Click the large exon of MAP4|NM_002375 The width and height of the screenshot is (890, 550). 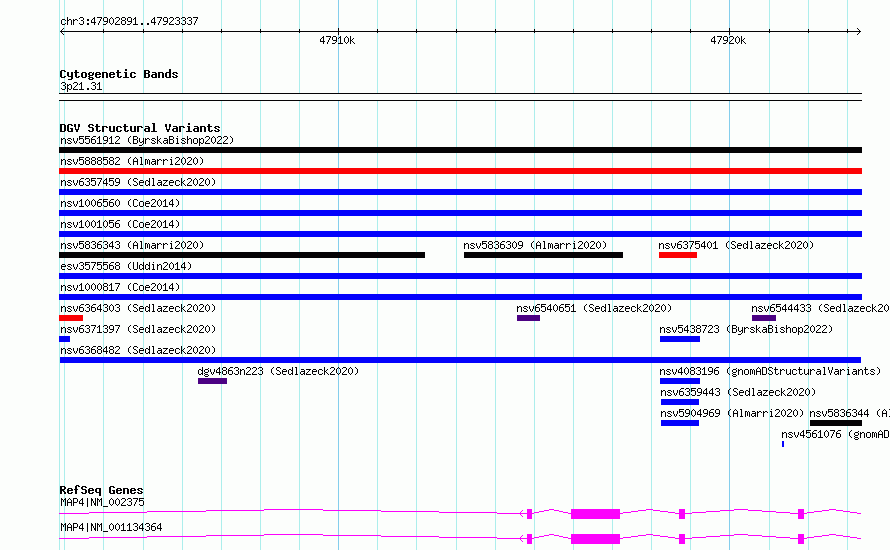point(595,514)
